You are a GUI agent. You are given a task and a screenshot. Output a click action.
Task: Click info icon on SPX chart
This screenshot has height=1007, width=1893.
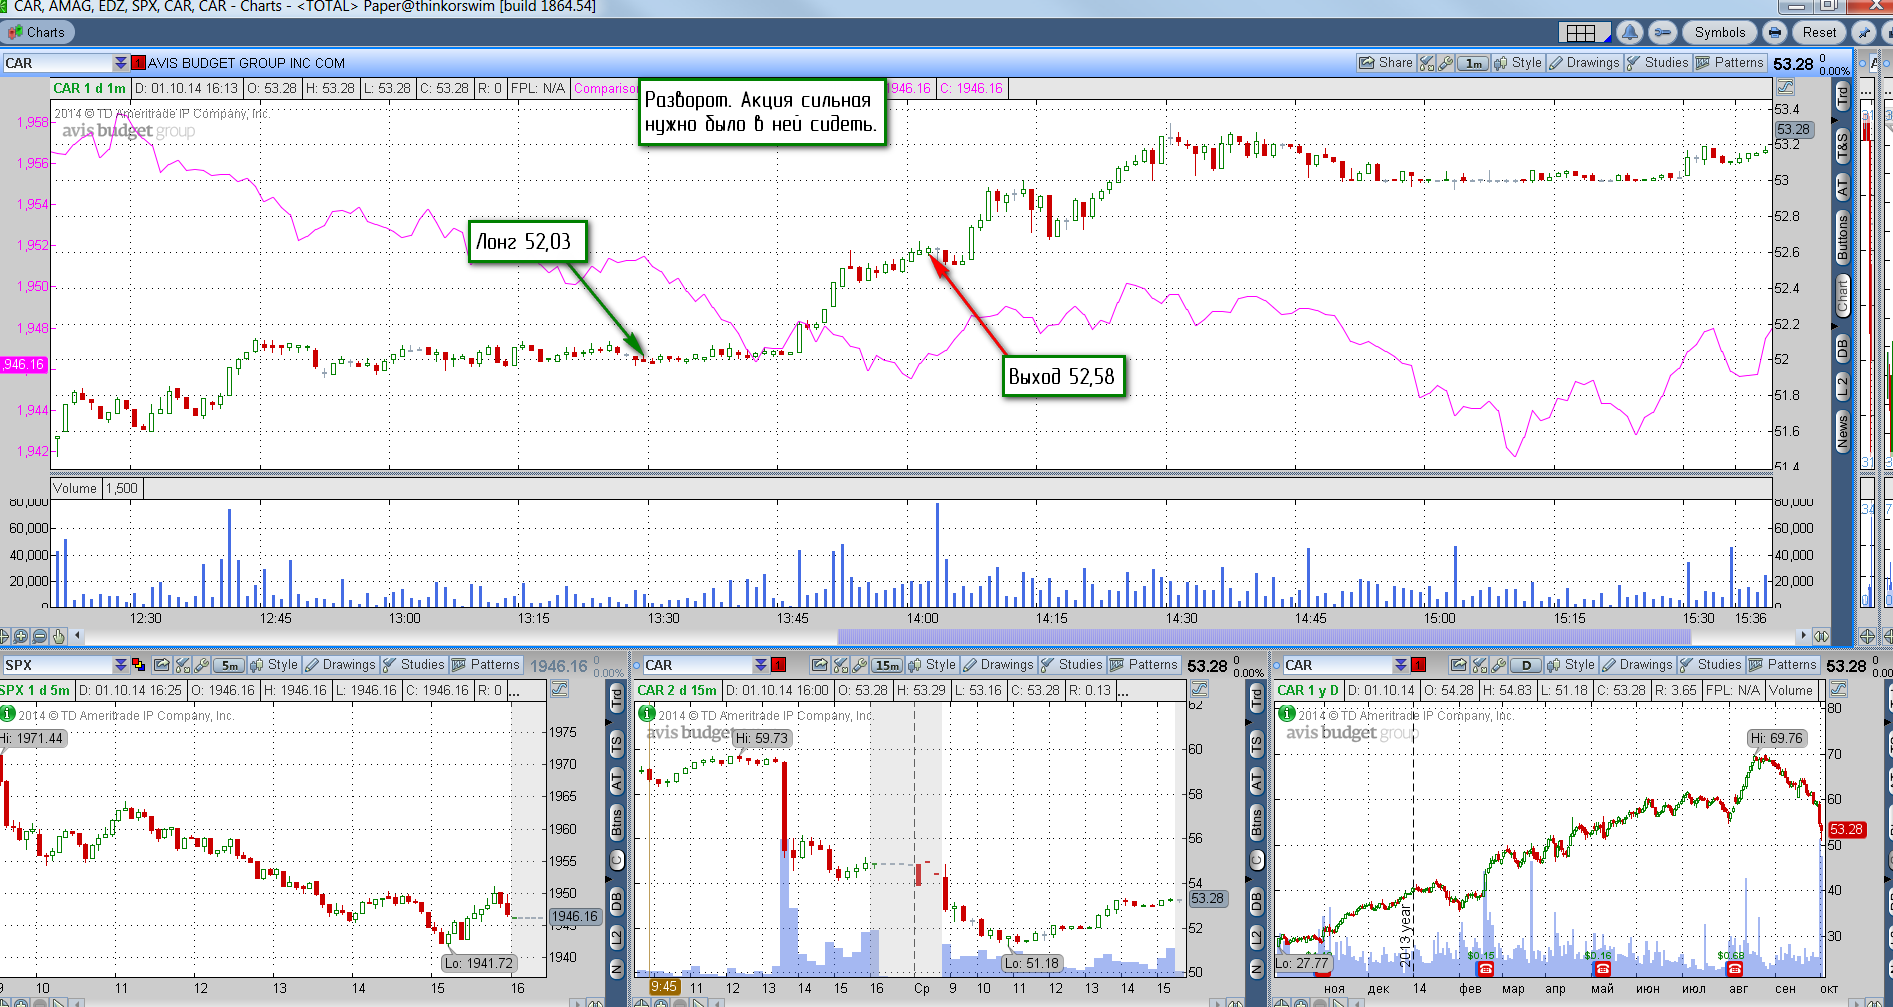pos(8,714)
